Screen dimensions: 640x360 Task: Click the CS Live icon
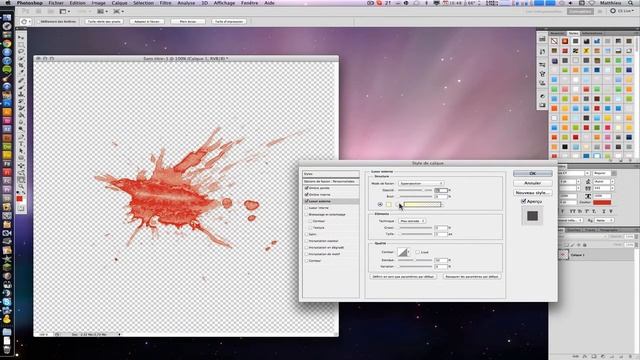(613, 11)
